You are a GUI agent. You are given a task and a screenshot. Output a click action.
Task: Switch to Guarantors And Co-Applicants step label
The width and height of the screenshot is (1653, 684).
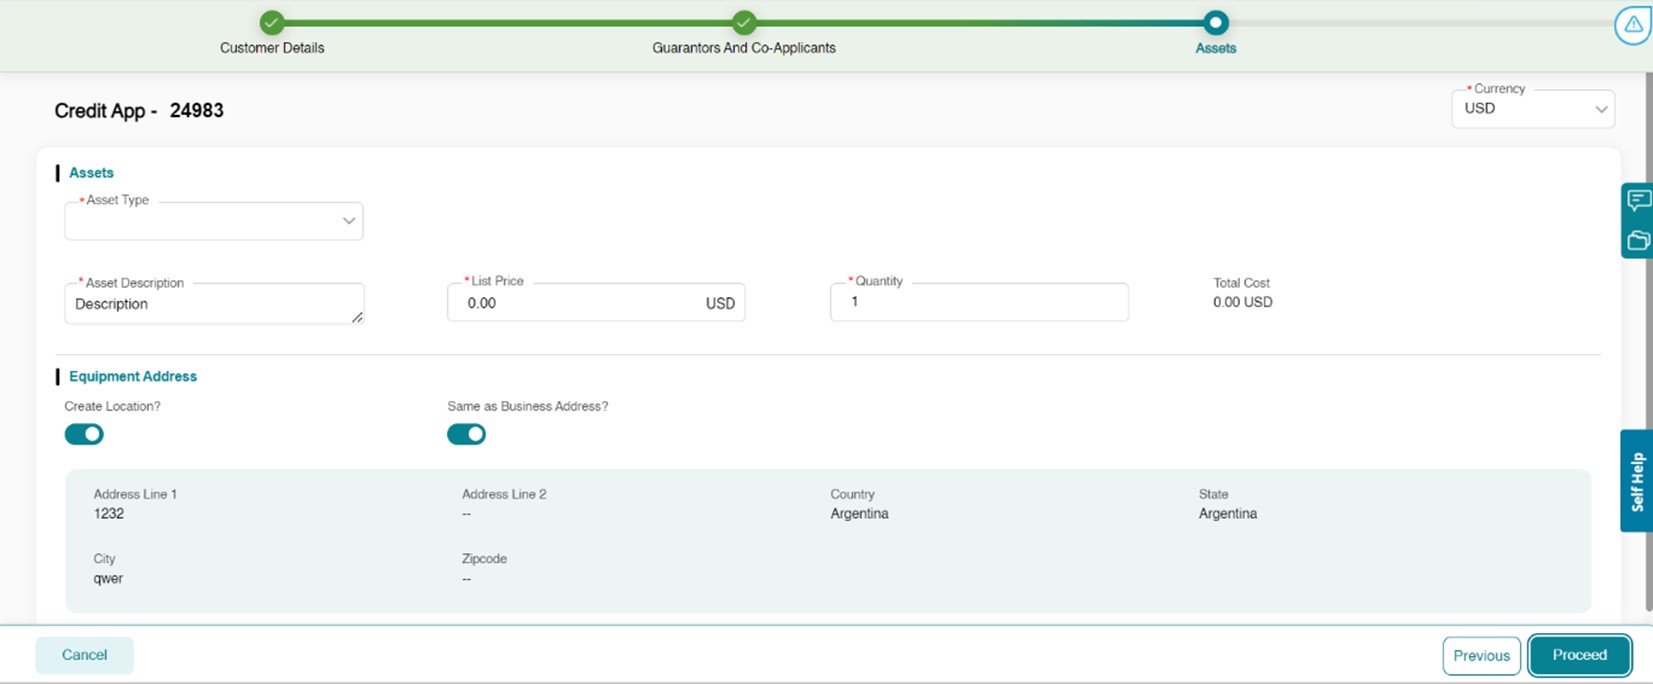pyautogui.click(x=743, y=48)
